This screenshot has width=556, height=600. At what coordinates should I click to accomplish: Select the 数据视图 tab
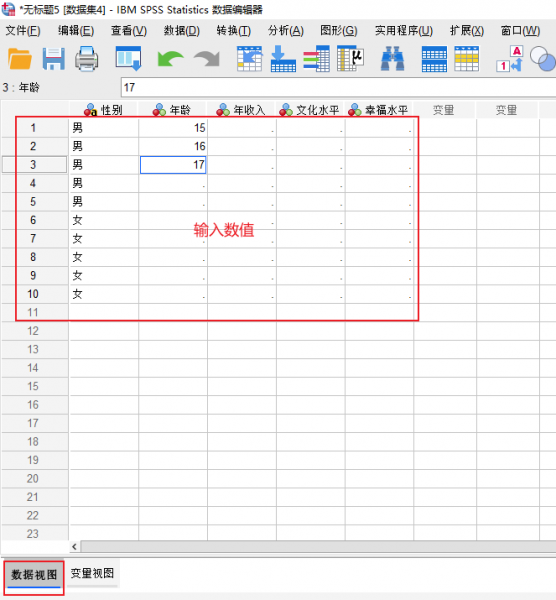point(34,575)
